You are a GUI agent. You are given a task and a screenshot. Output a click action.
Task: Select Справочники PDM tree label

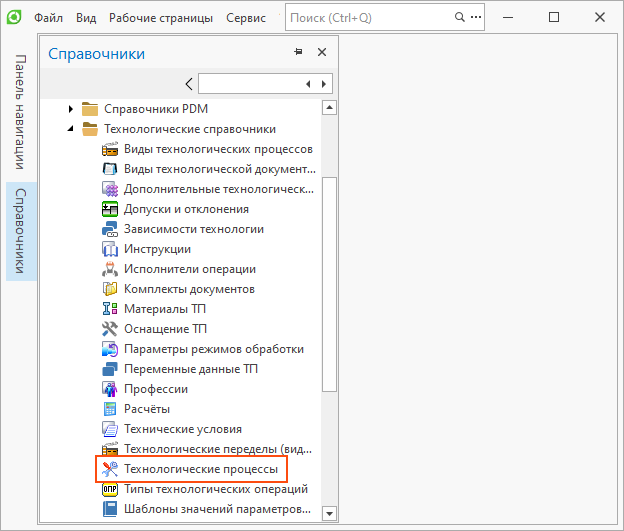pyautogui.click(x=156, y=109)
